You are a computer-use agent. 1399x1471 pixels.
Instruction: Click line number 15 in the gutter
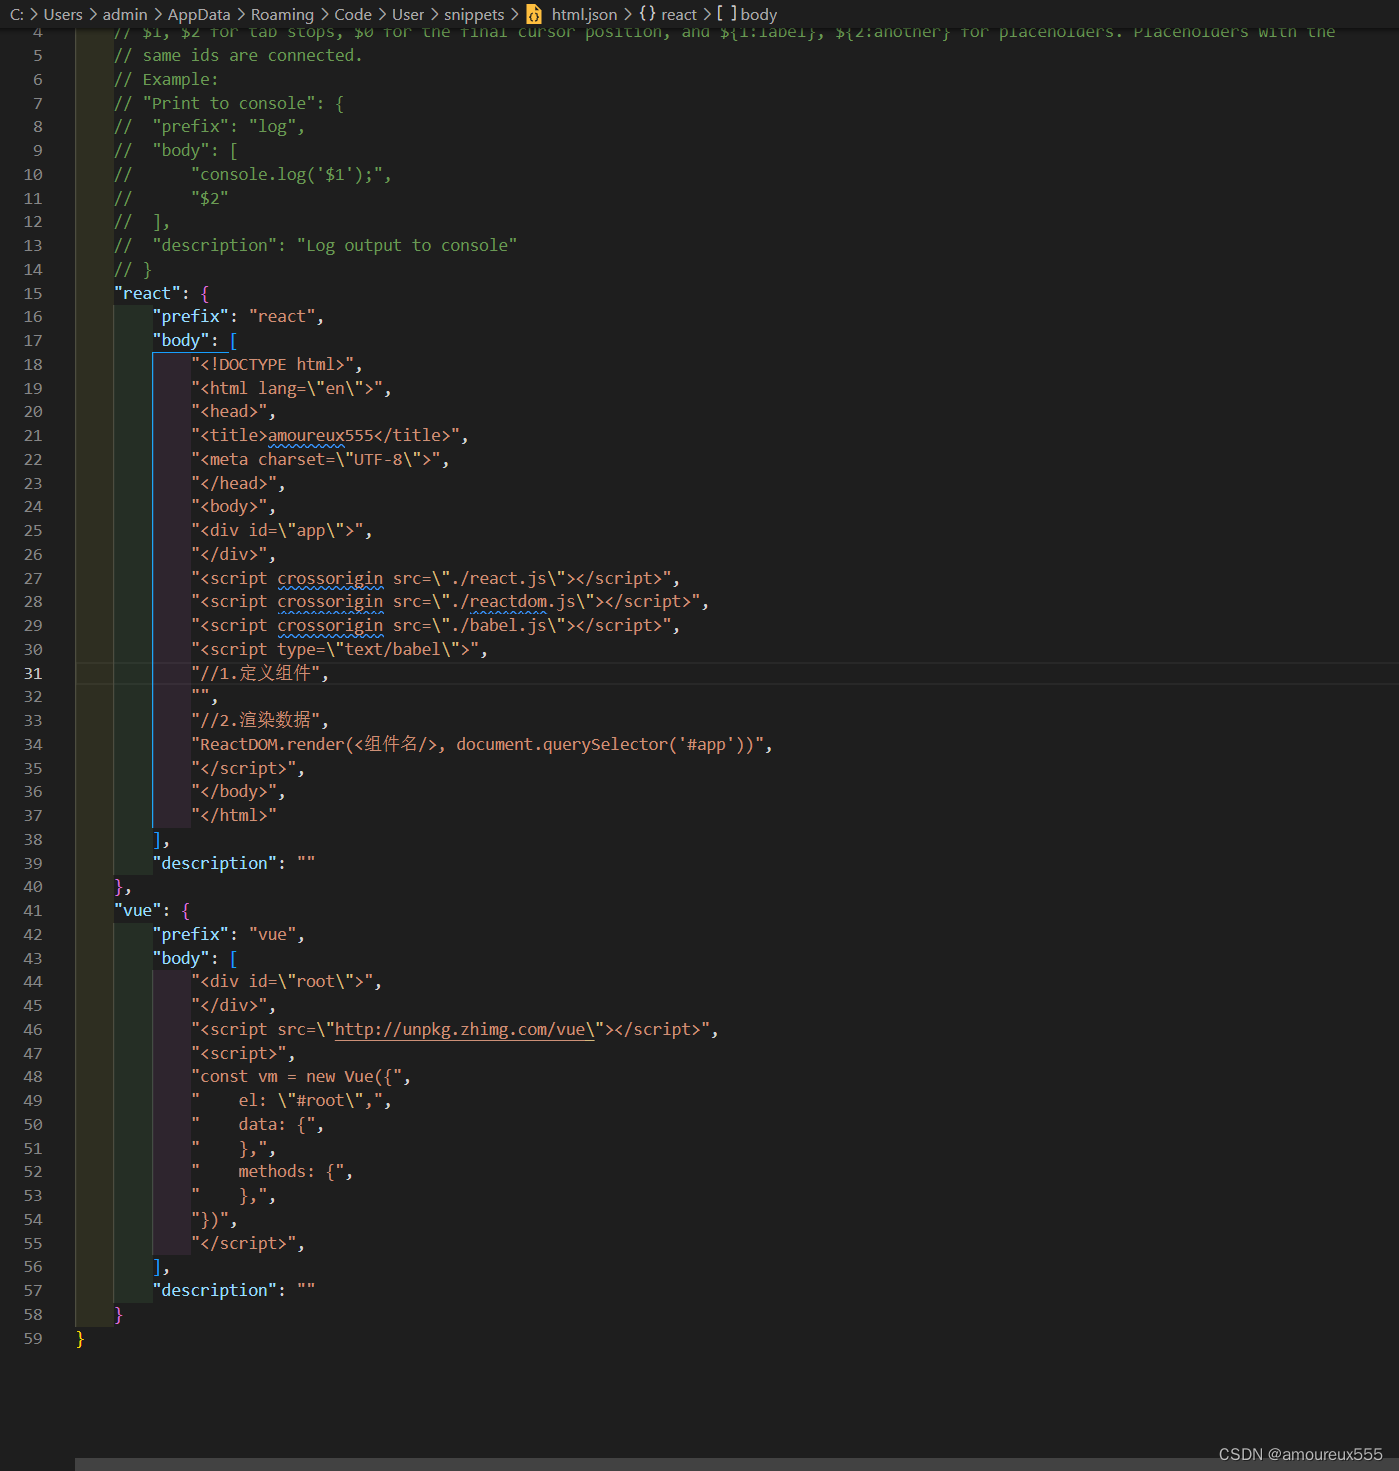[x=33, y=293]
